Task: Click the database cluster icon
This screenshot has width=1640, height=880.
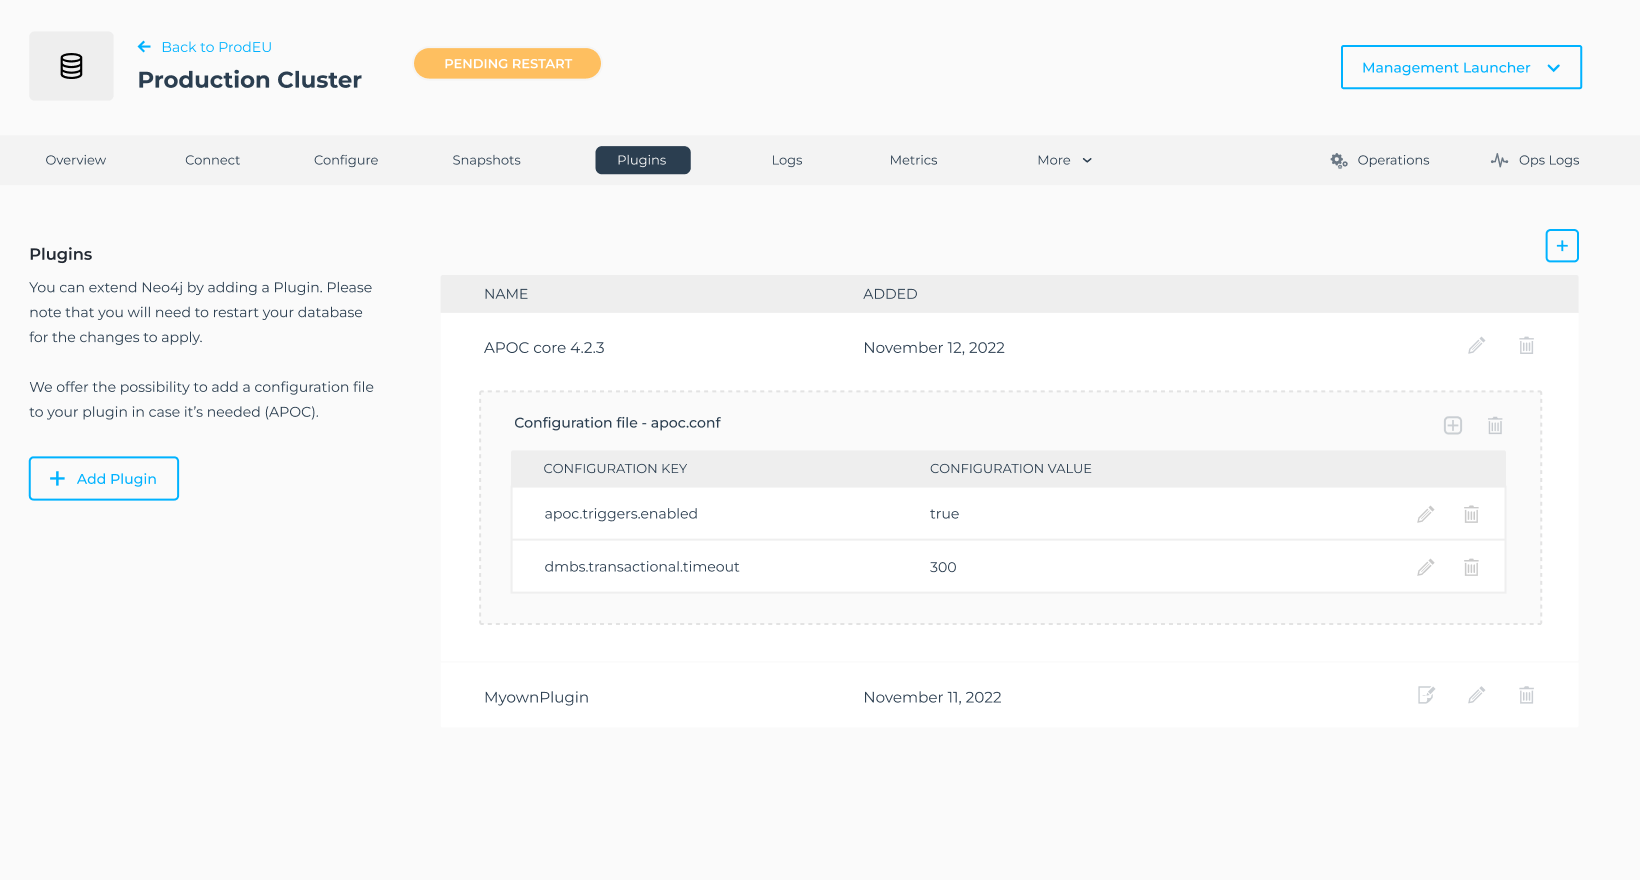Action: [x=71, y=66]
